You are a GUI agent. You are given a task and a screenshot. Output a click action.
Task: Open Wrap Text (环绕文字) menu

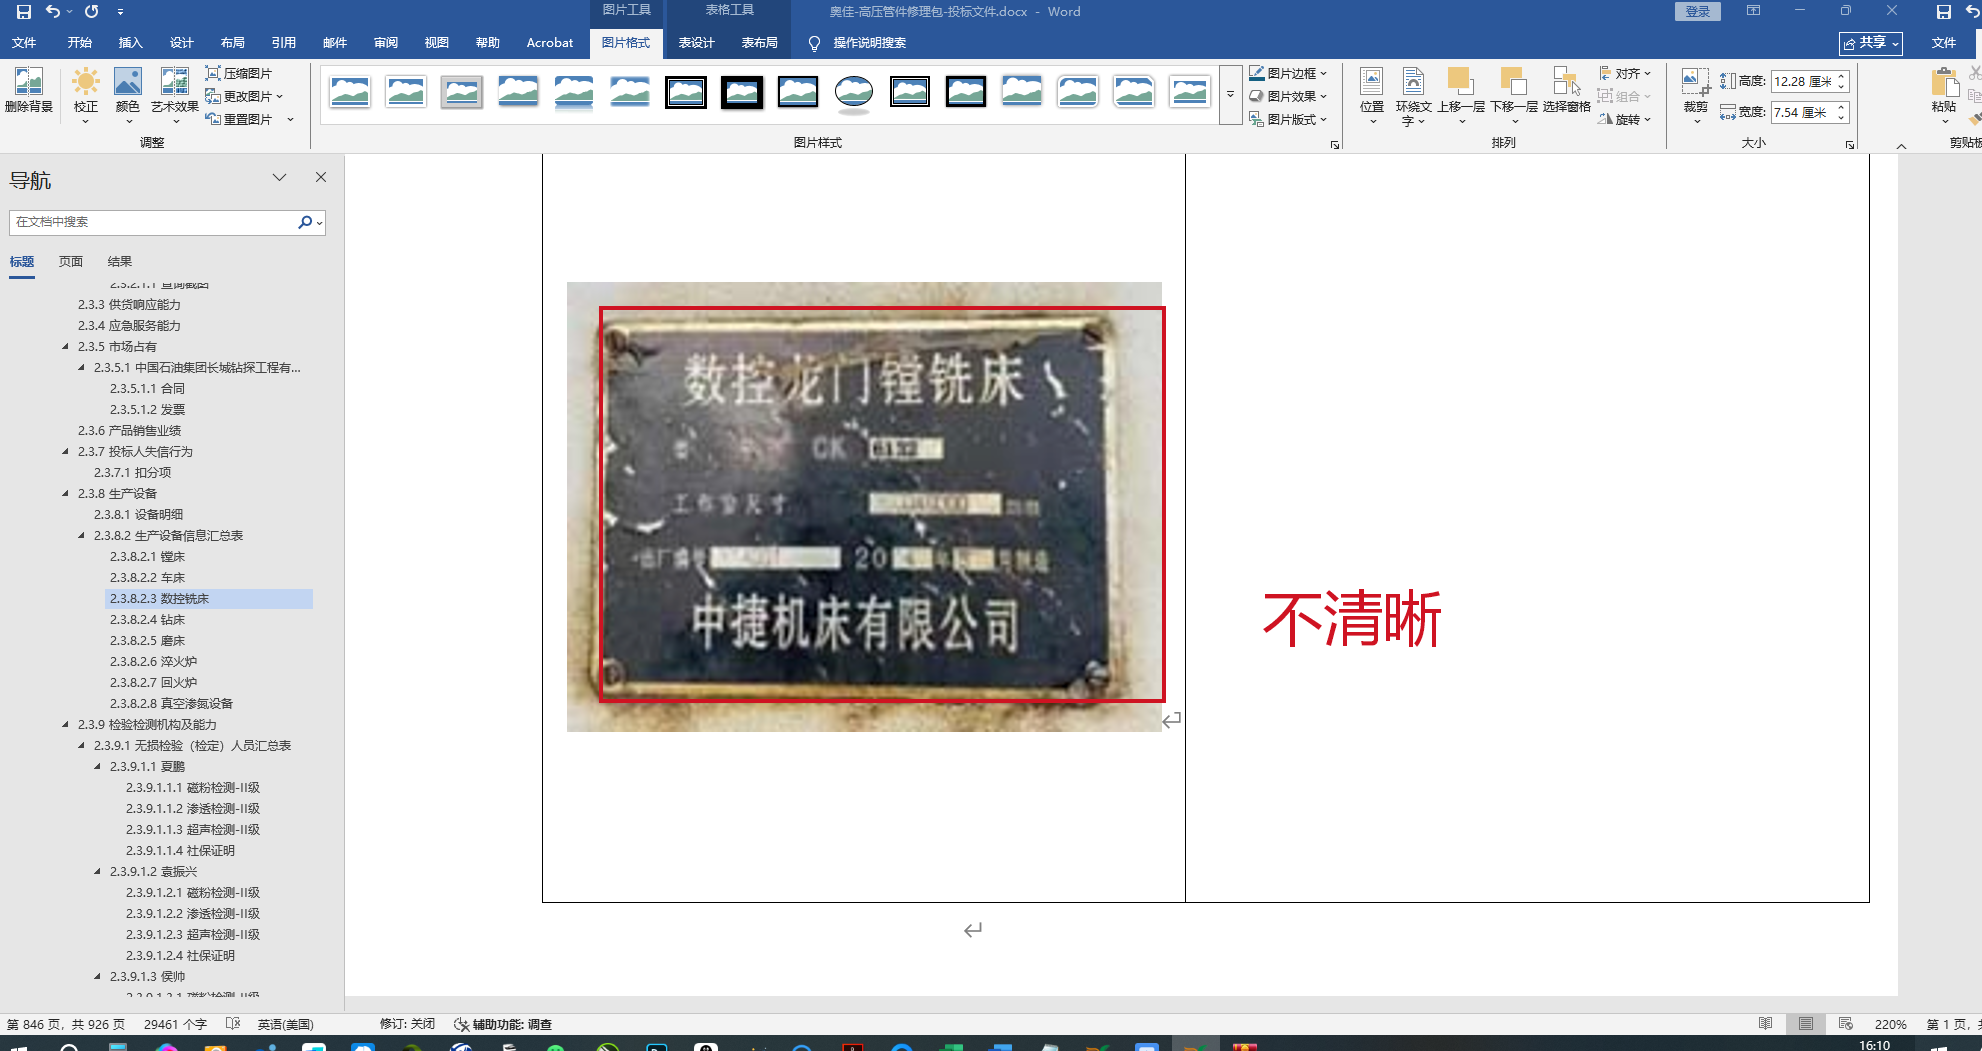point(1414,96)
